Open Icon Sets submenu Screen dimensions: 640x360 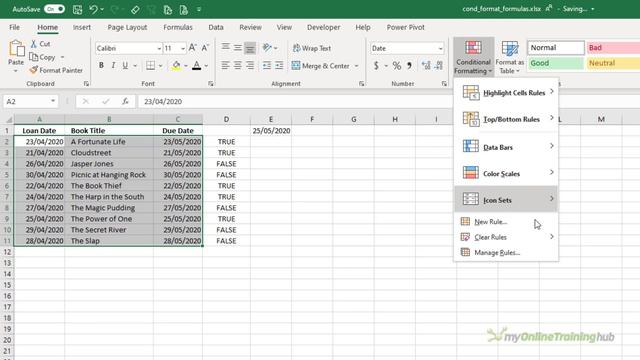pyautogui.click(x=506, y=199)
